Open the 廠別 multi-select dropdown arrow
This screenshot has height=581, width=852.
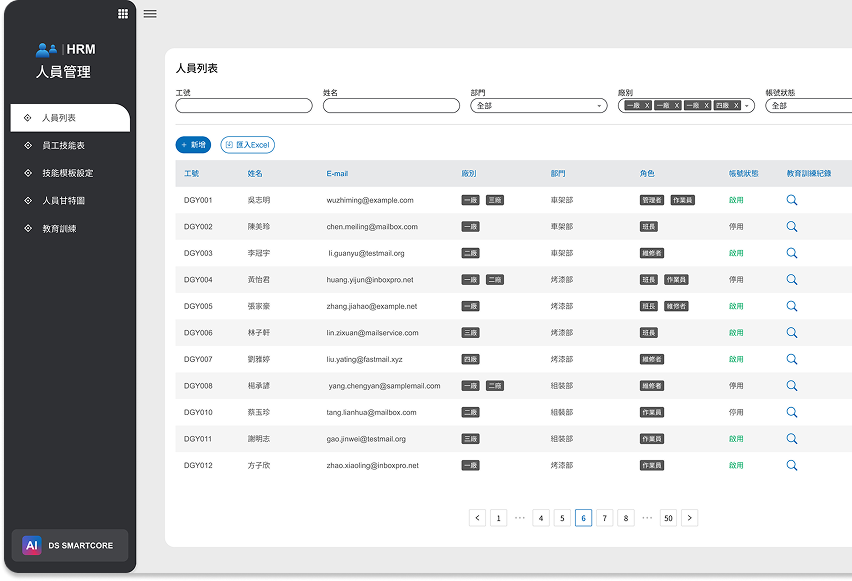[747, 105]
